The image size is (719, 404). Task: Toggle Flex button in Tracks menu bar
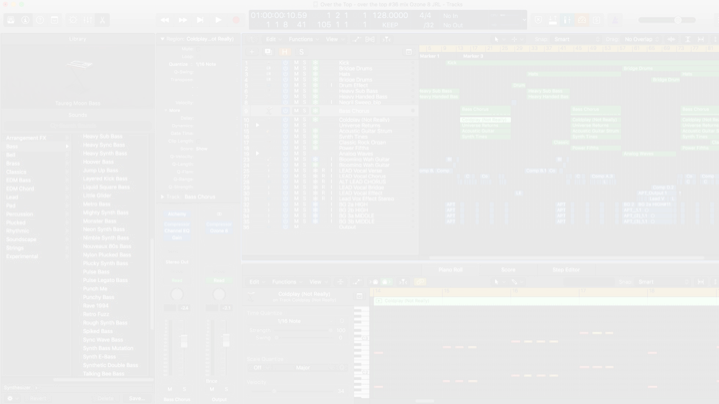[x=370, y=39]
